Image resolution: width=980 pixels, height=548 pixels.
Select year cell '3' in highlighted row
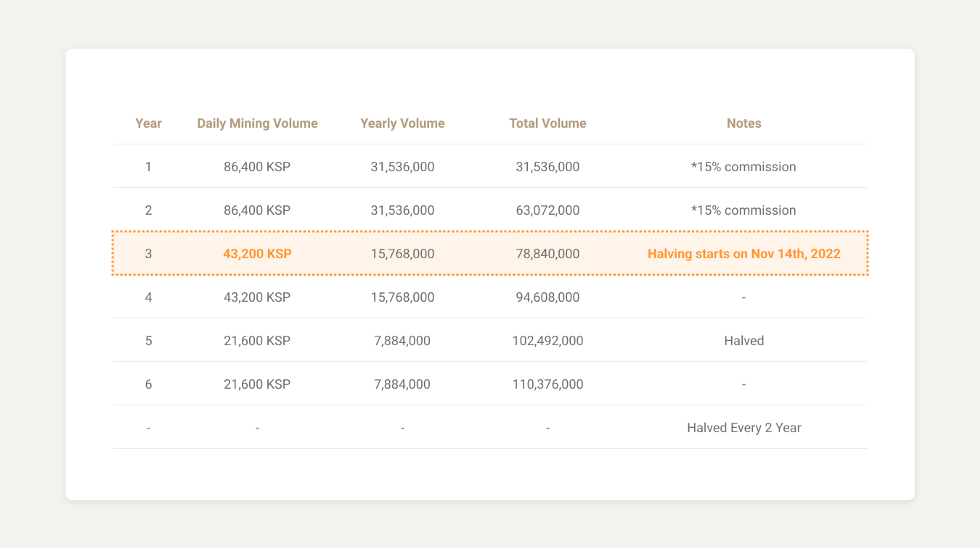[x=148, y=254]
